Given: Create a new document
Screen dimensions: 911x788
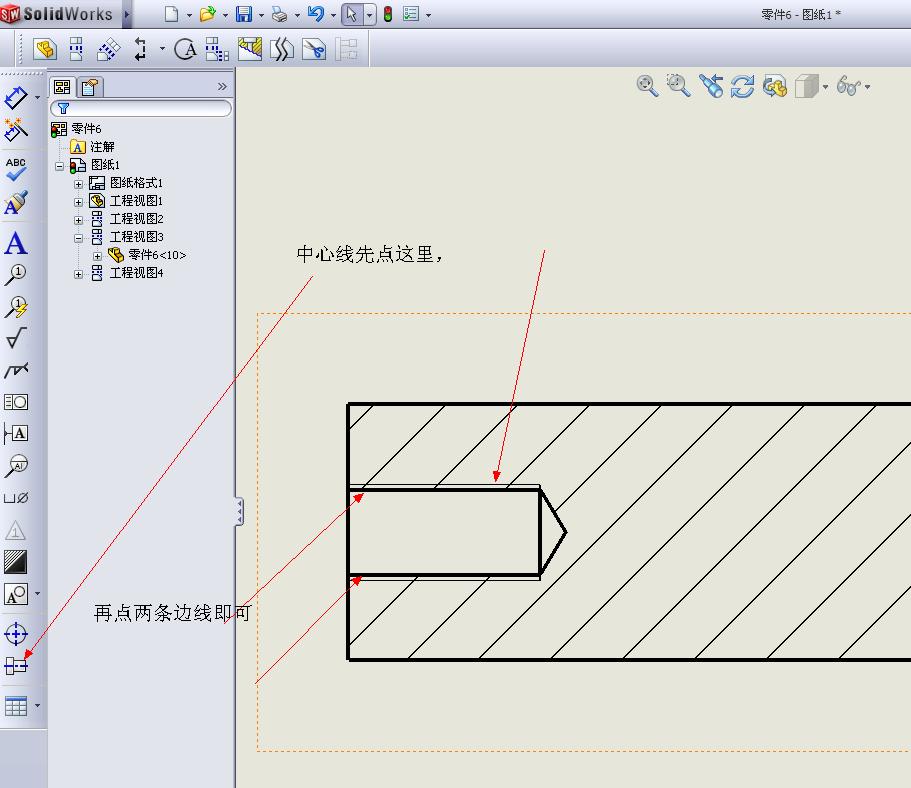Looking at the screenshot, I should click(171, 14).
